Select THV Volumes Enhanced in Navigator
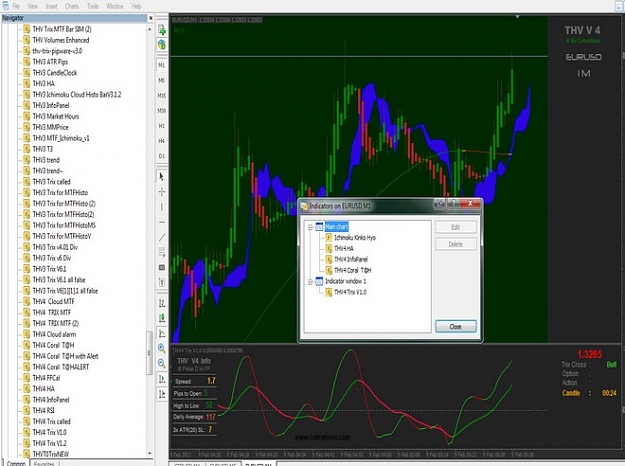Image resolution: width=625 pixels, height=466 pixels. (x=61, y=40)
